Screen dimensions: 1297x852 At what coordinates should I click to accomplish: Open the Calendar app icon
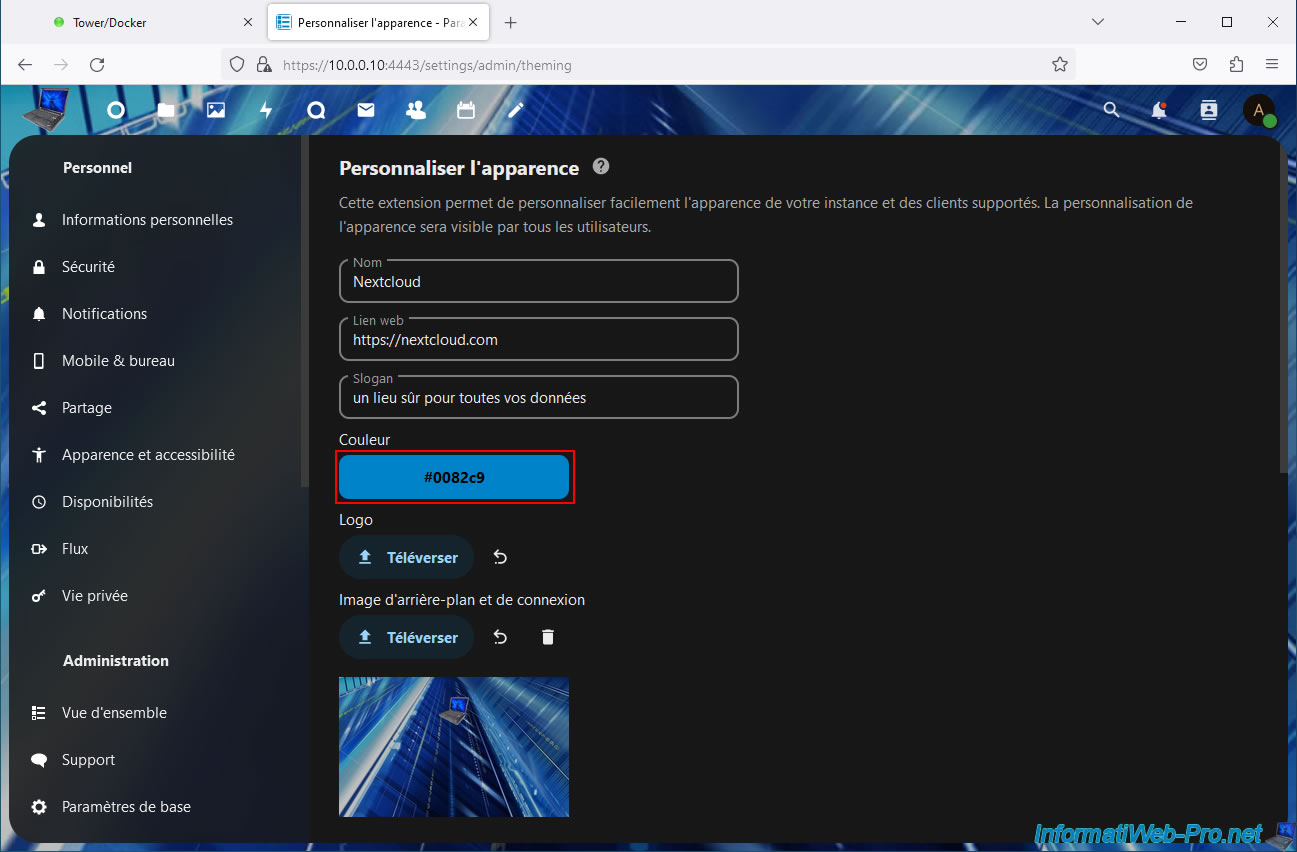pyautogui.click(x=466, y=111)
